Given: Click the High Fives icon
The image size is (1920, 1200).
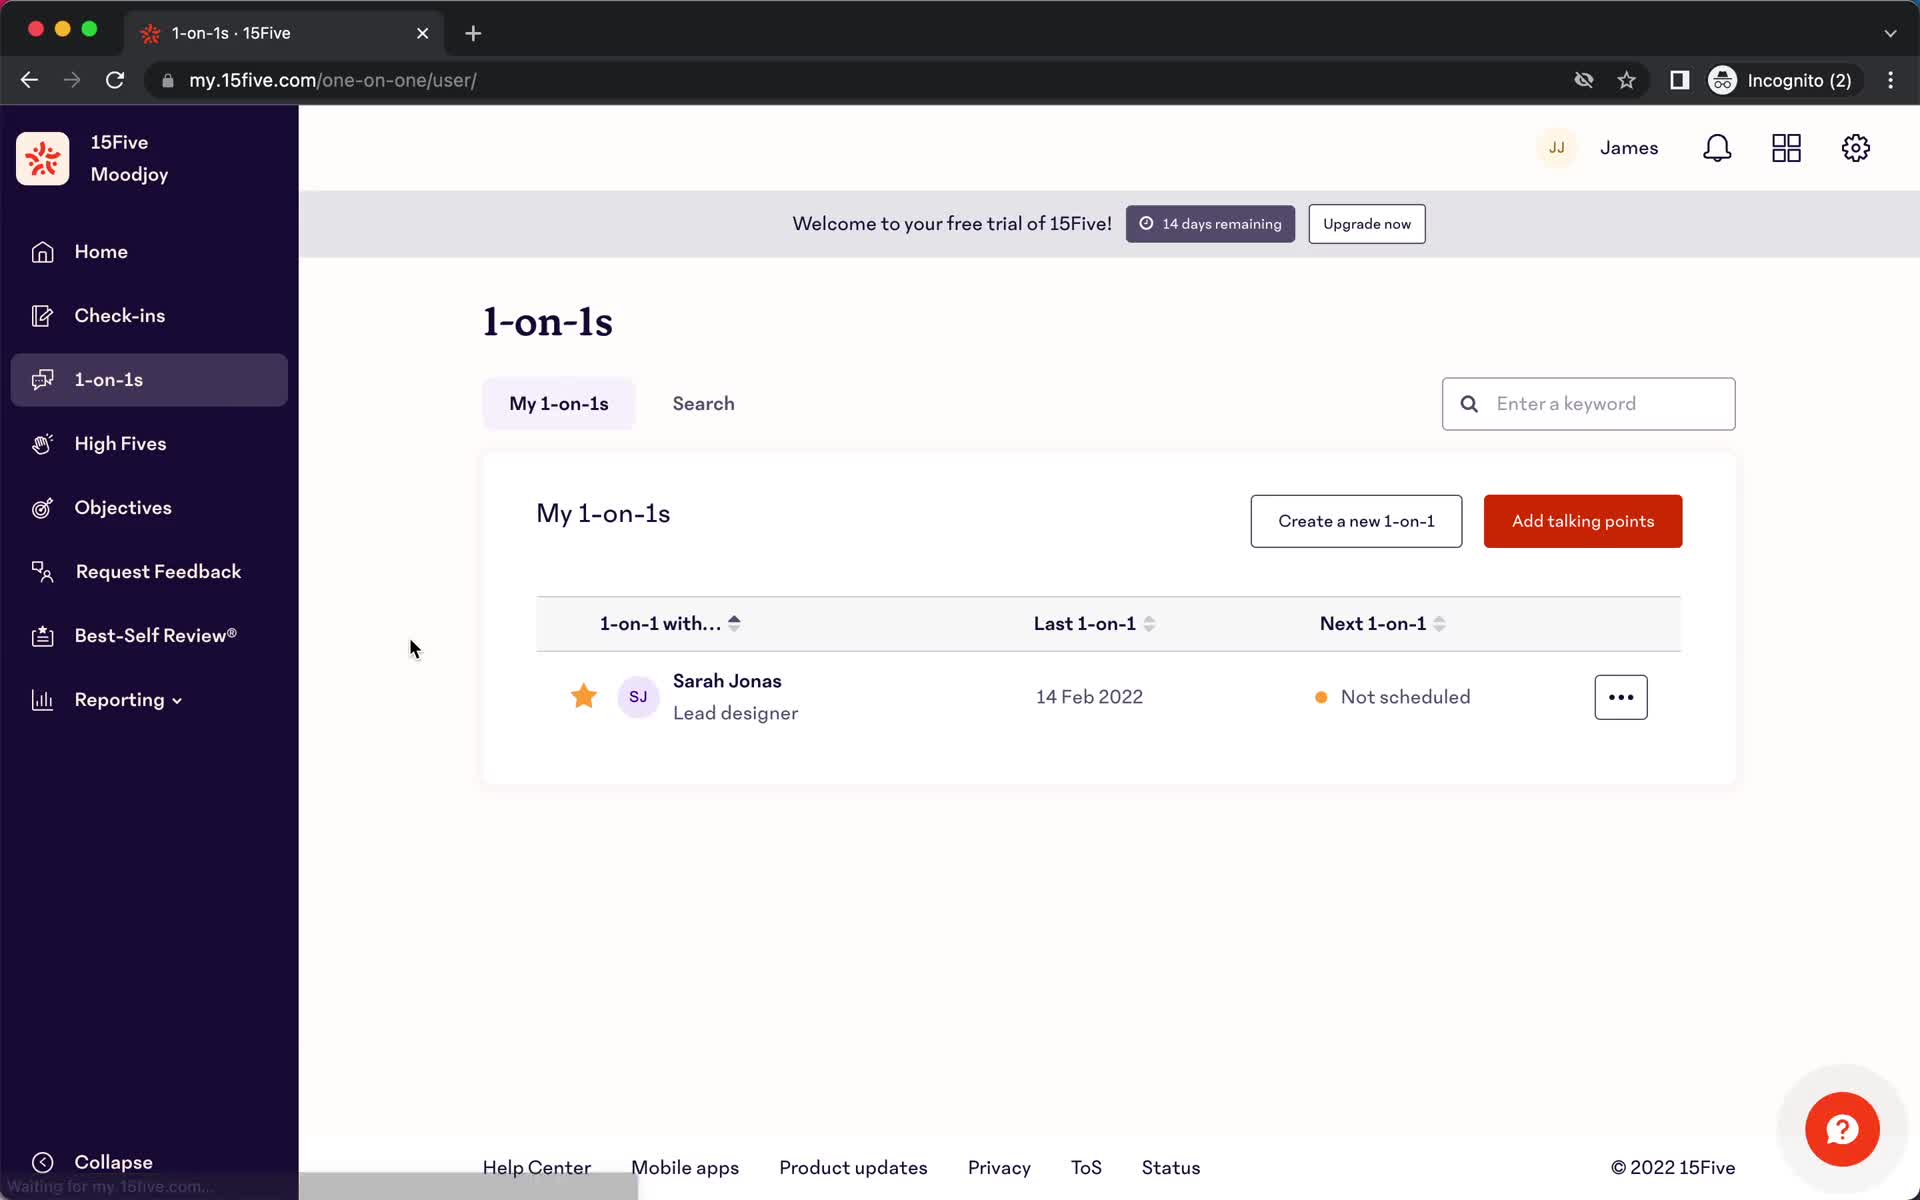Looking at the screenshot, I should [41, 442].
